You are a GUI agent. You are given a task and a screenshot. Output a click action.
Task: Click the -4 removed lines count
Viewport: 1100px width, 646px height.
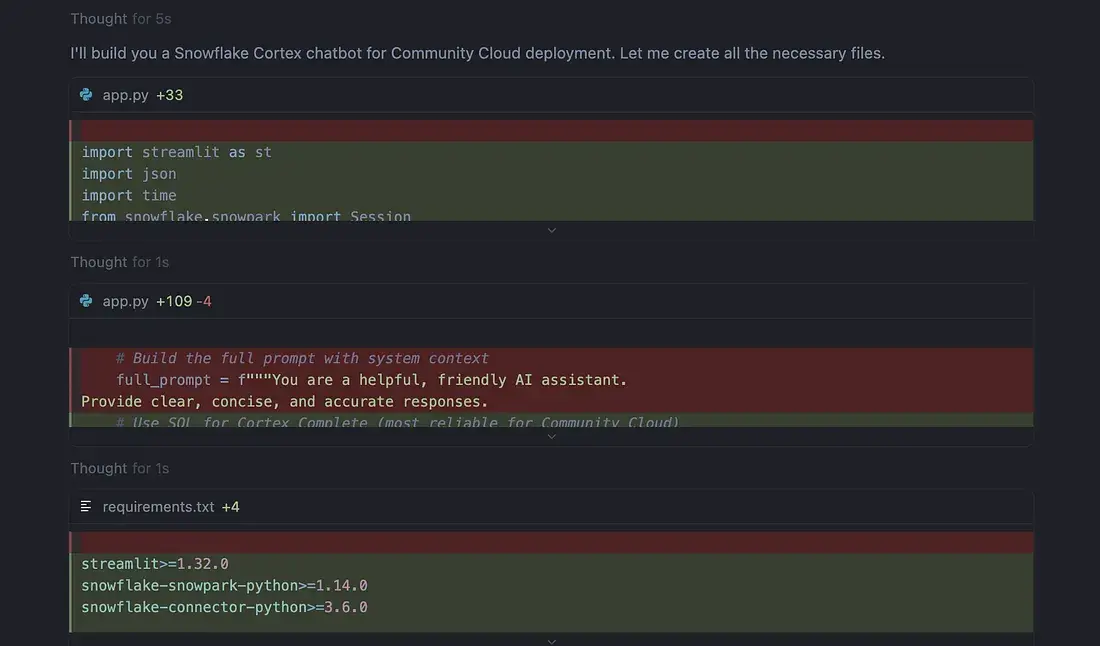click(x=204, y=301)
